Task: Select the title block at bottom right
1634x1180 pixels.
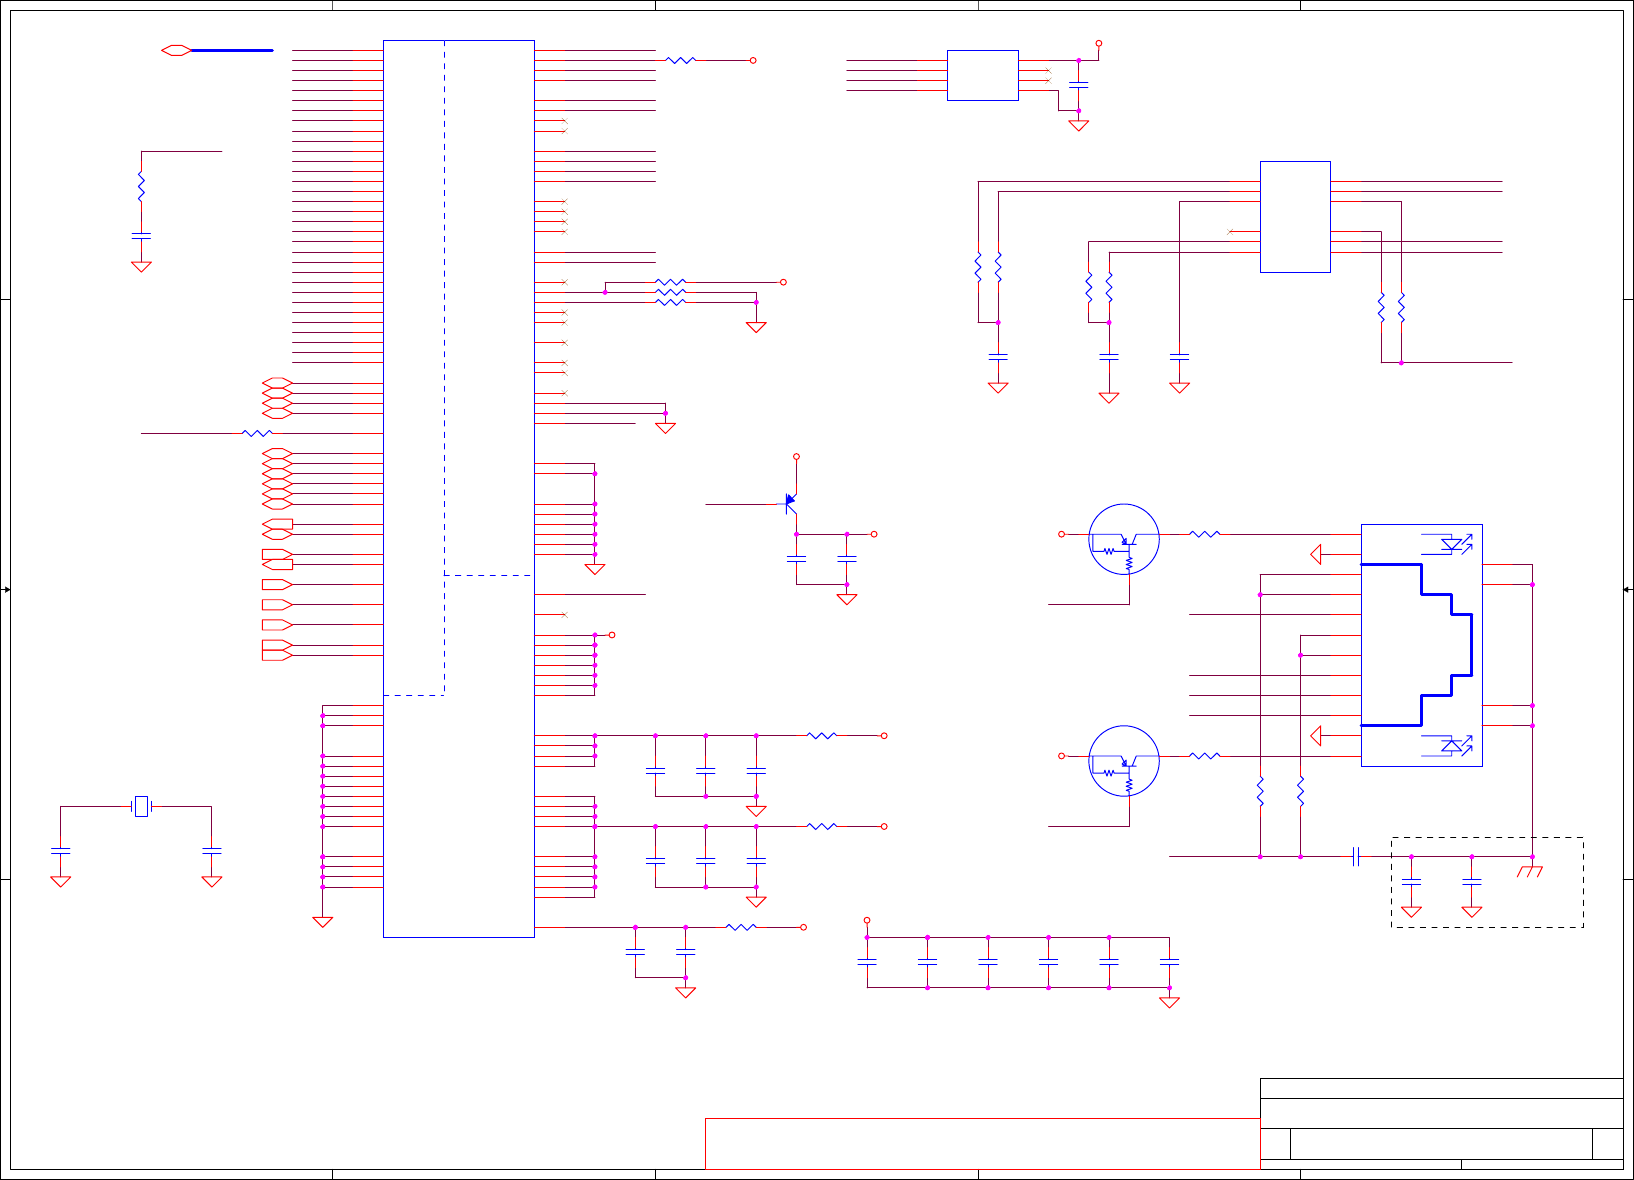Action: [1441, 1123]
